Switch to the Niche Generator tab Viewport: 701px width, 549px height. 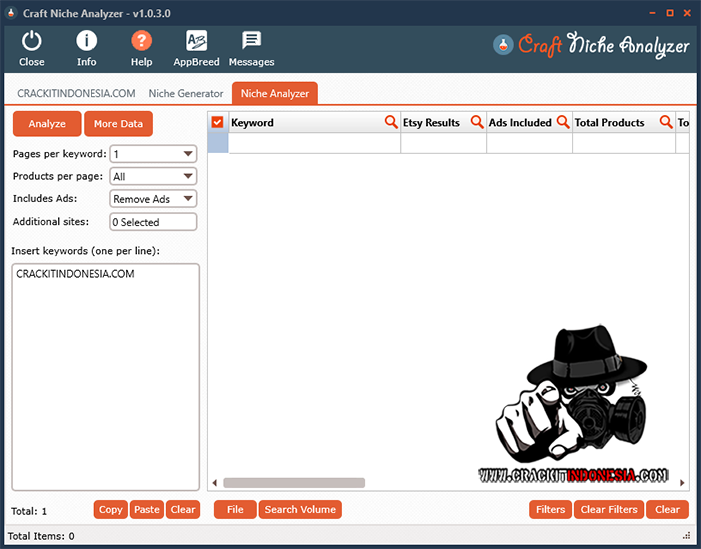tap(186, 94)
